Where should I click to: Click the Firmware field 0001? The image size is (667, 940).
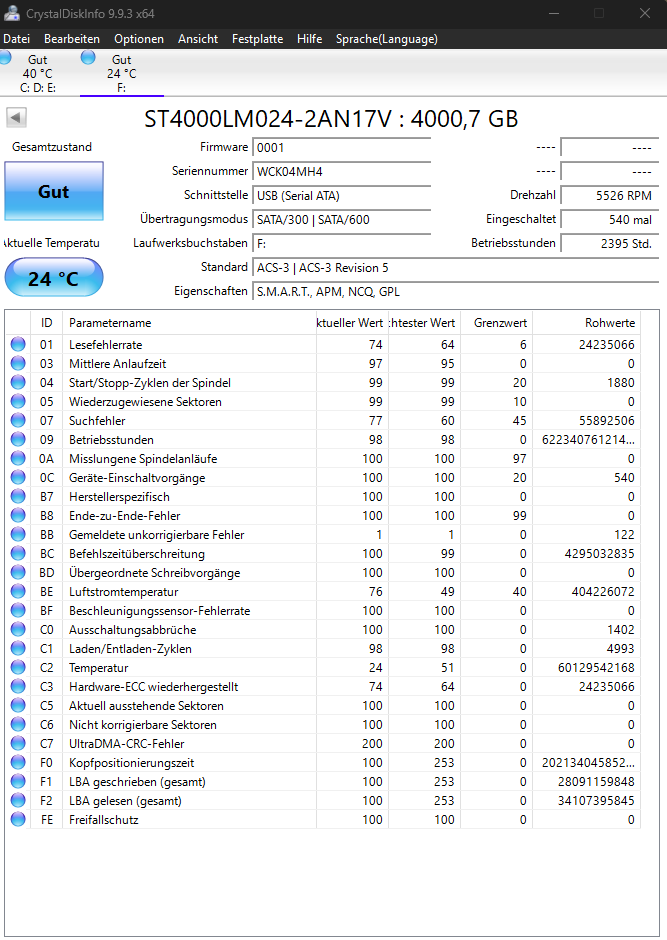342,147
